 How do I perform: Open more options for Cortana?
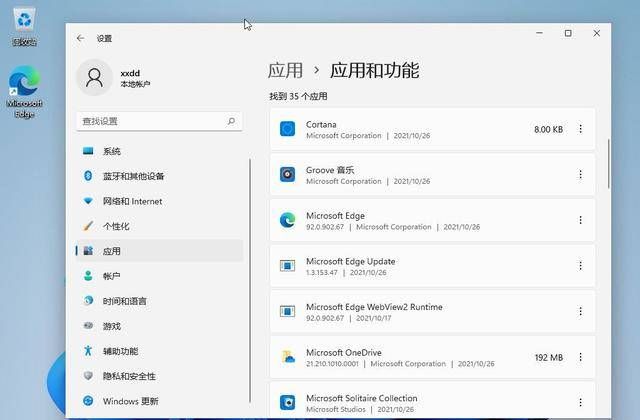(580, 129)
